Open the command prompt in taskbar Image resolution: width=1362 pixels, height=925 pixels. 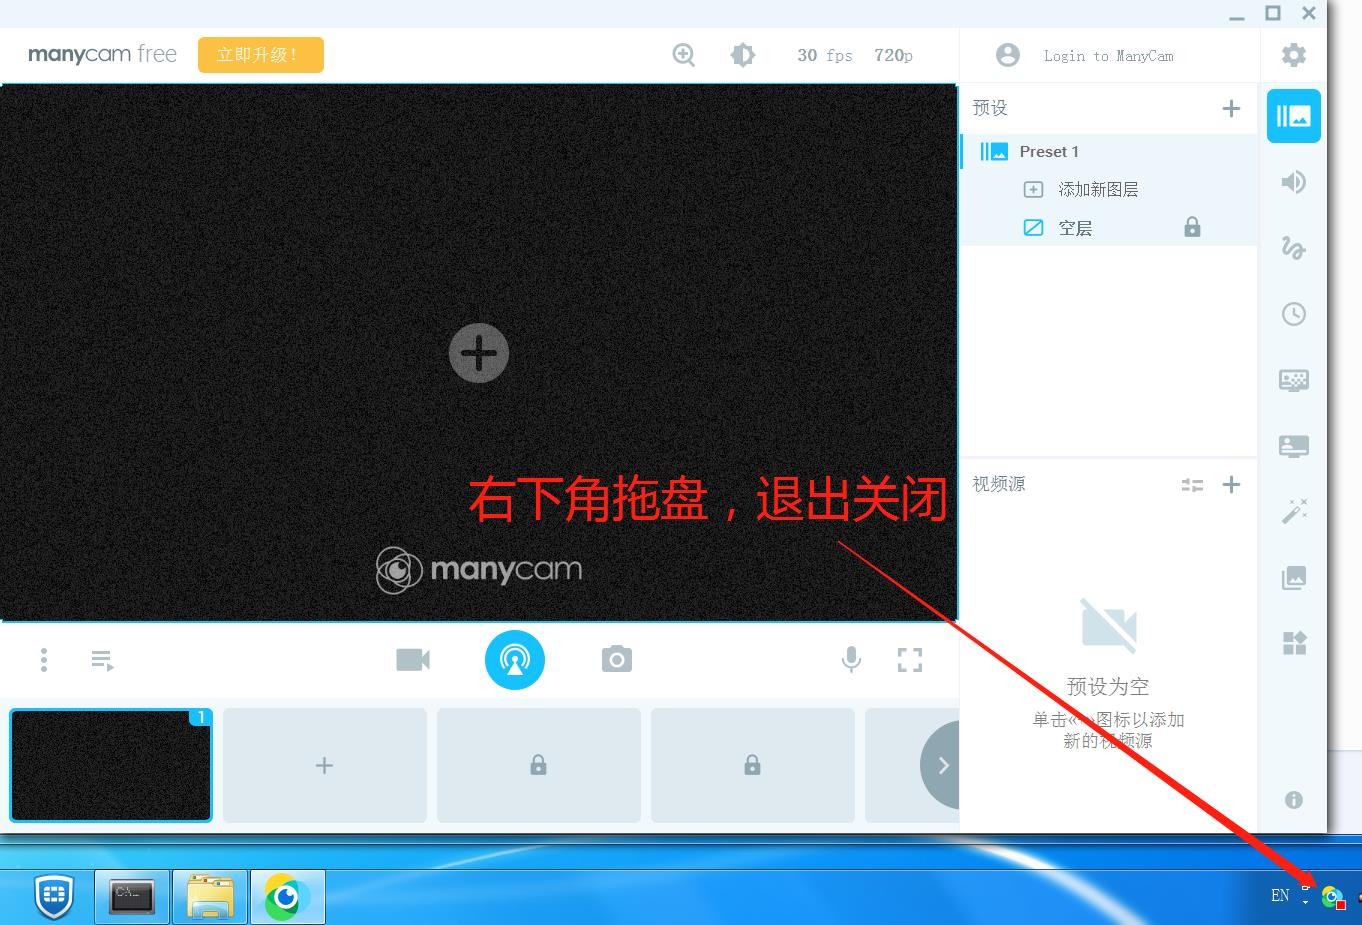pos(132,896)
